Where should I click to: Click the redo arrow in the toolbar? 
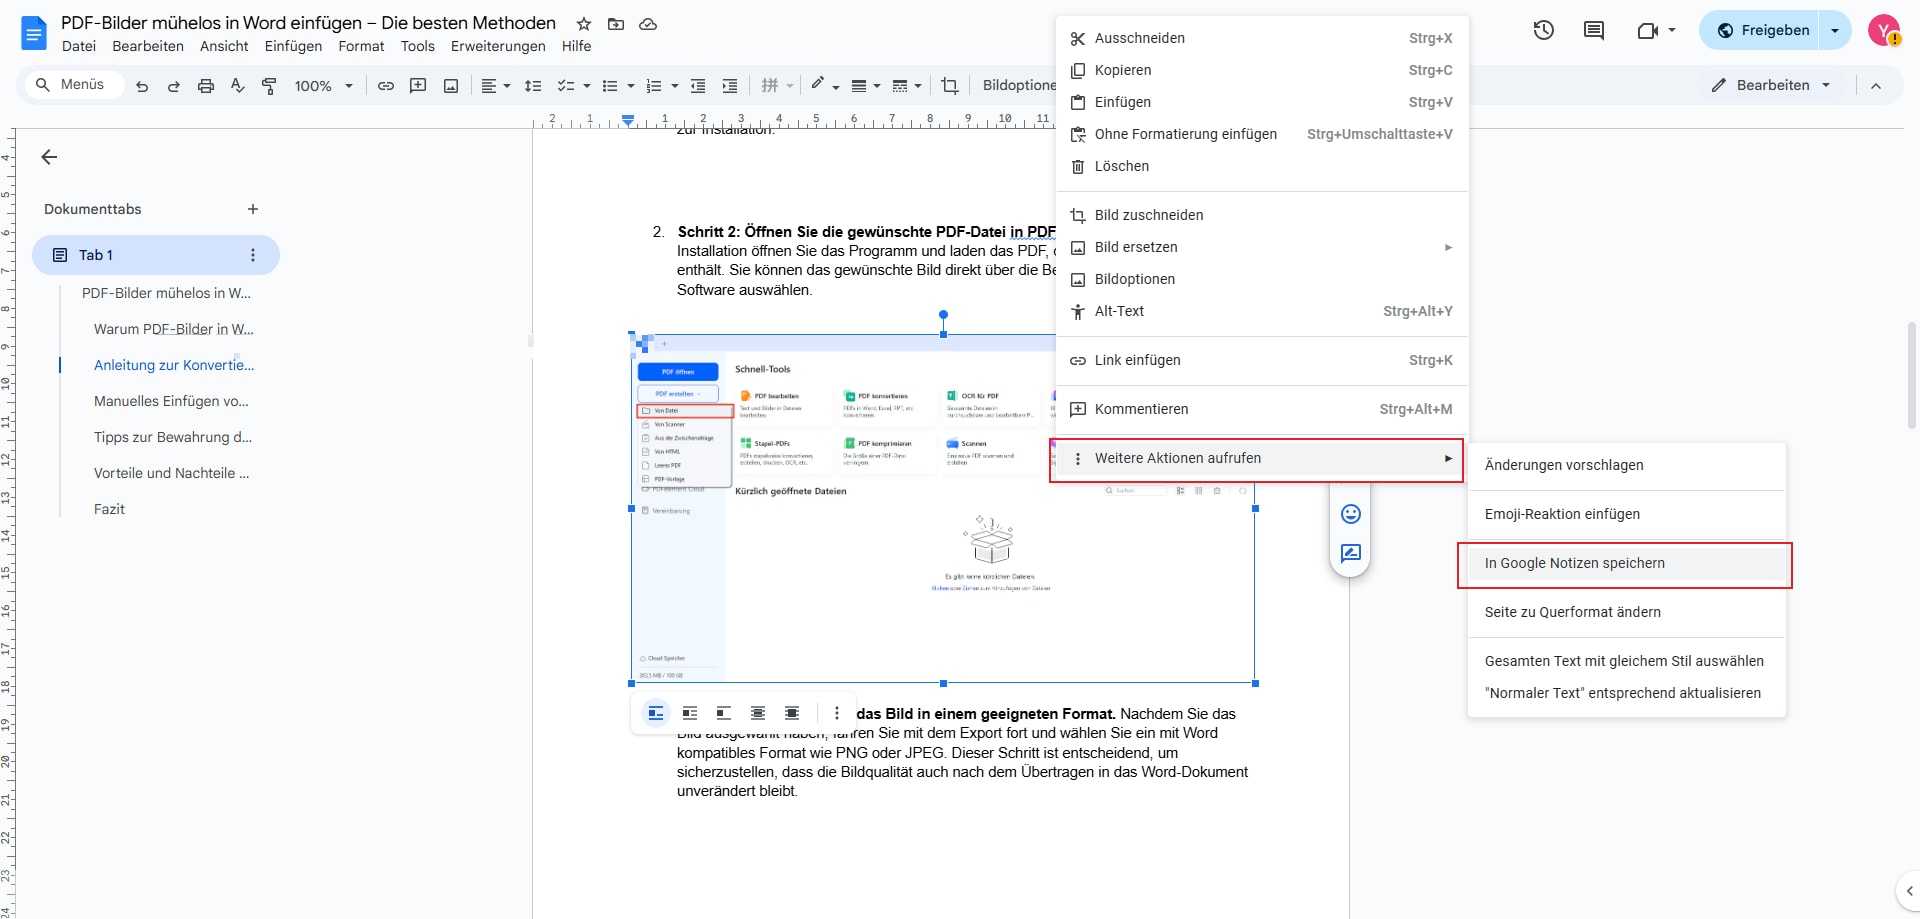(x=174, y=86)
